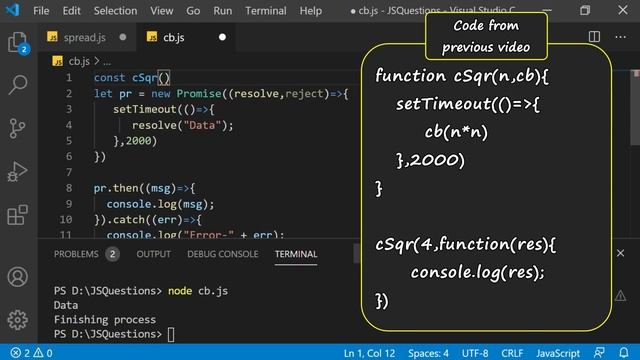Click '}).catch((err)=>{' on line 10
This screenshot has height=360, width=640.
(x=148, y=220)
